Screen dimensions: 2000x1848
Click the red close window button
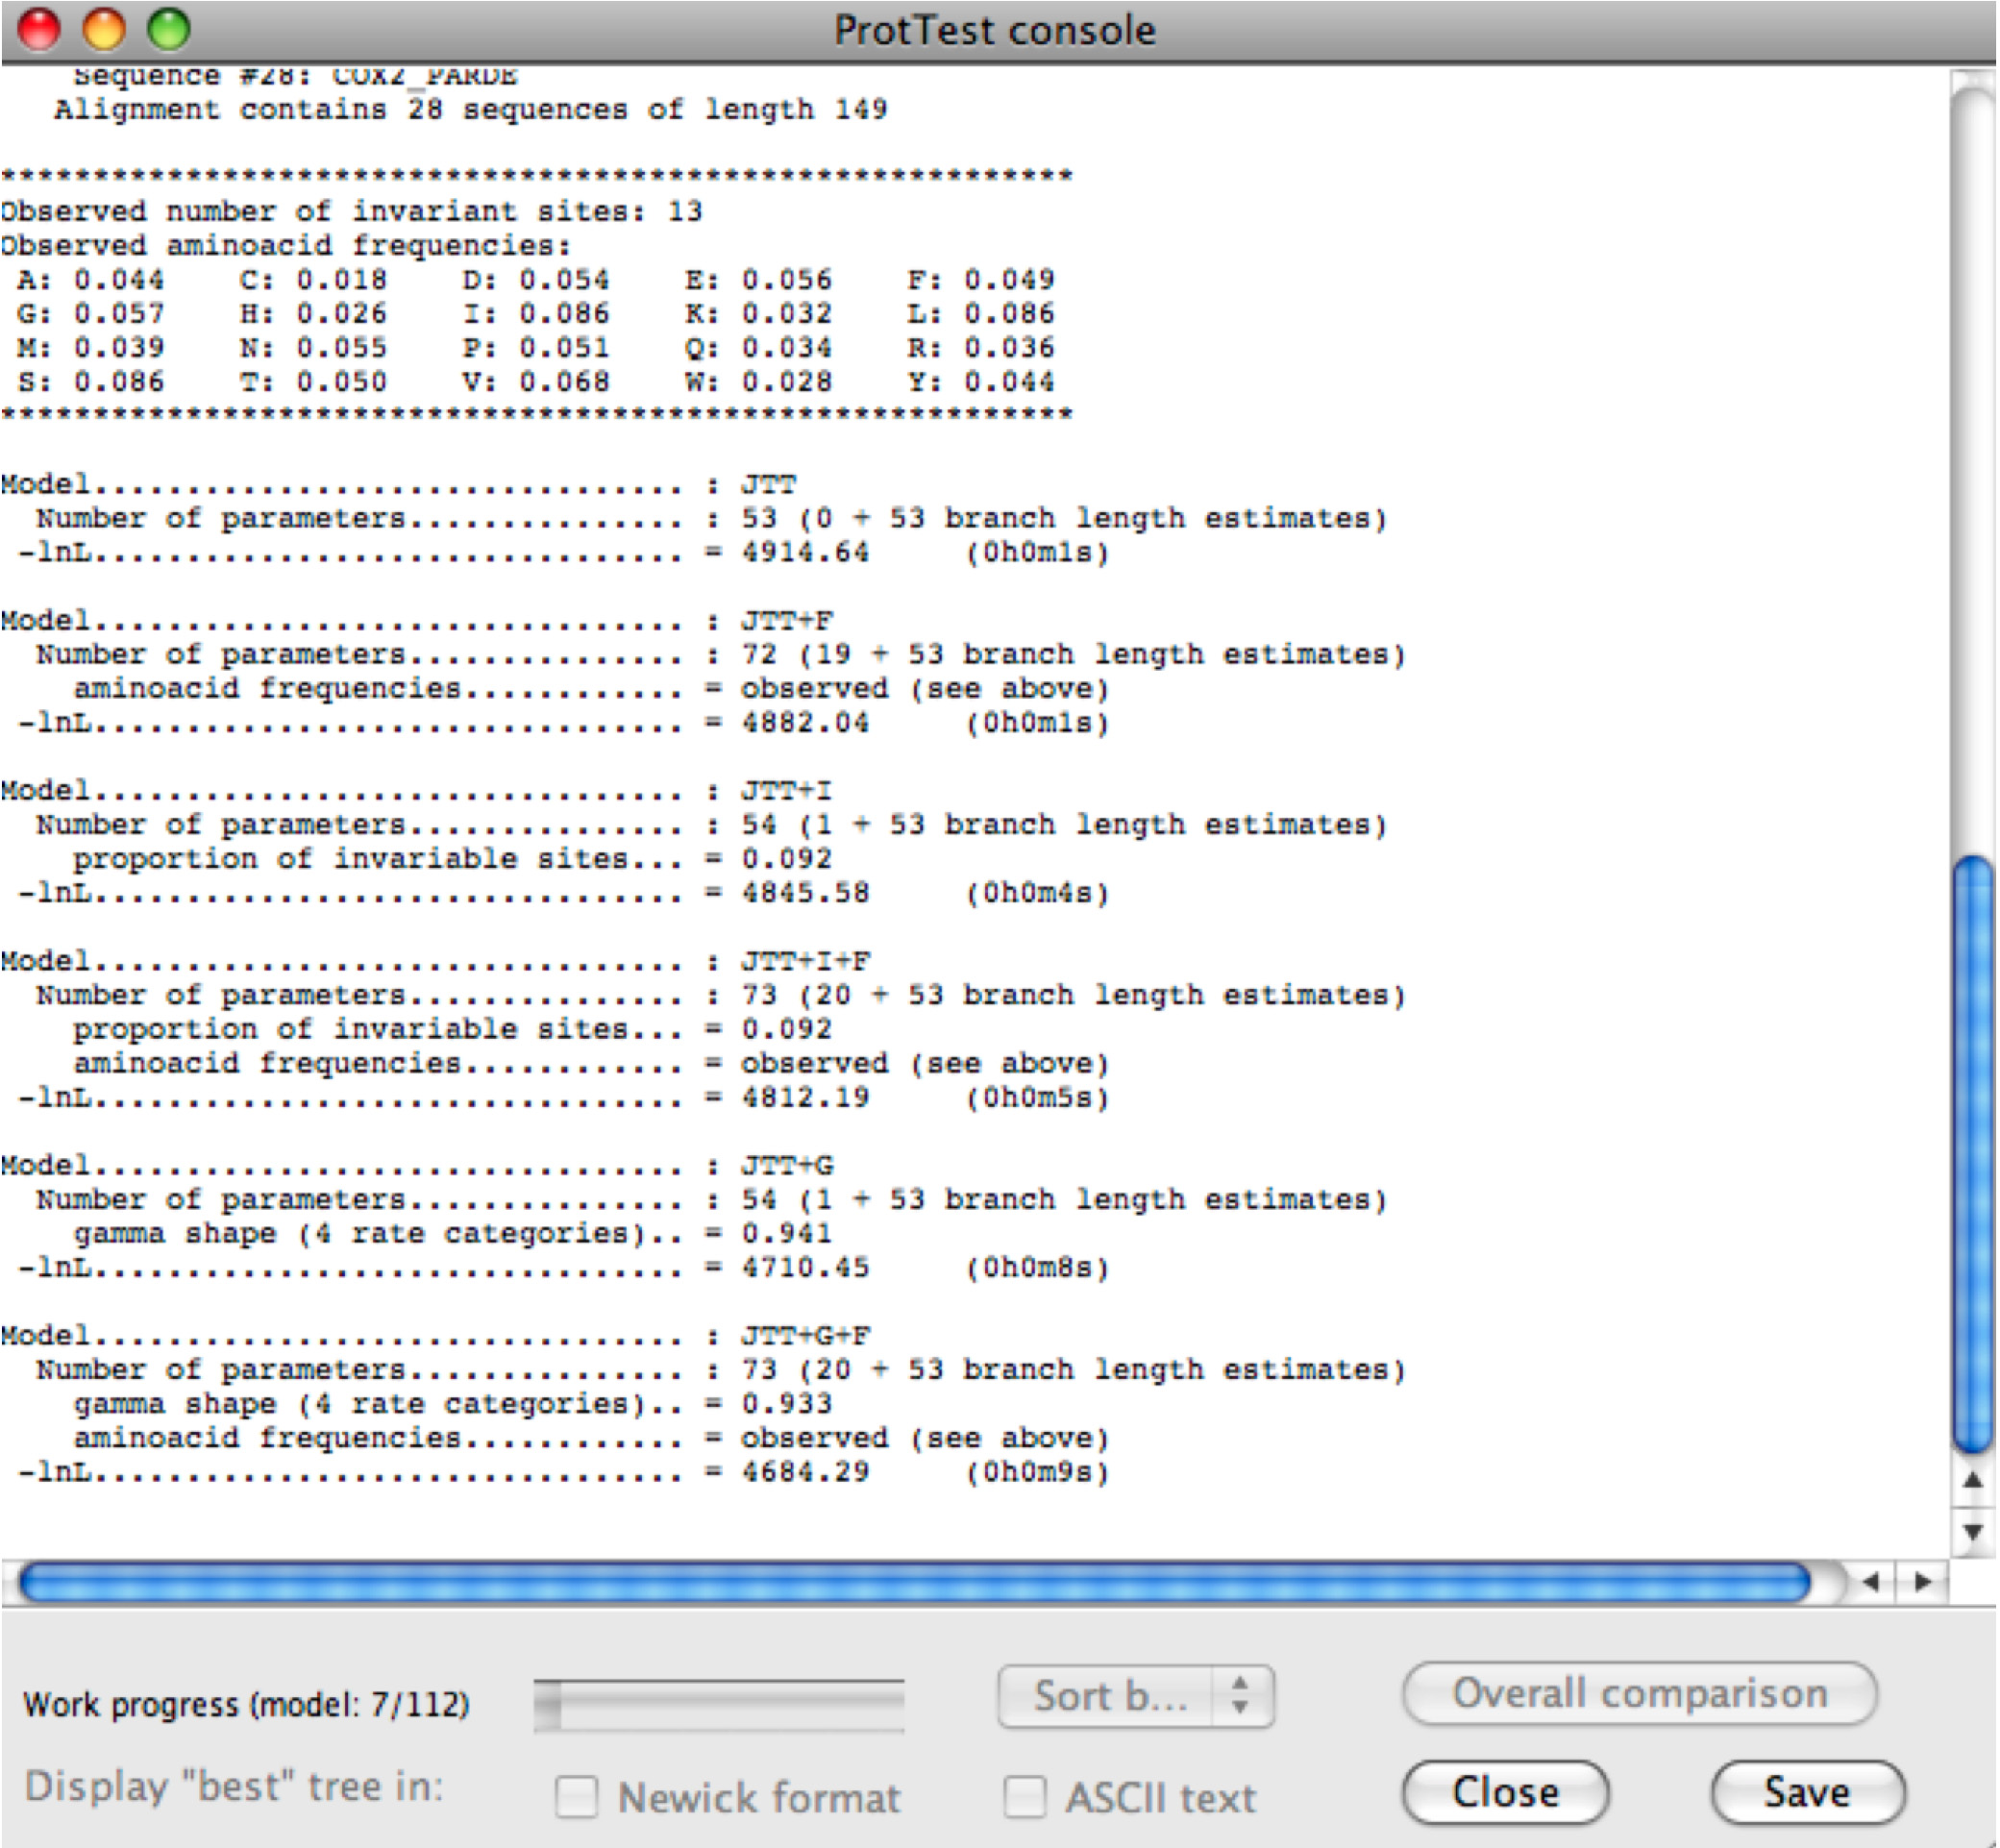40,29
